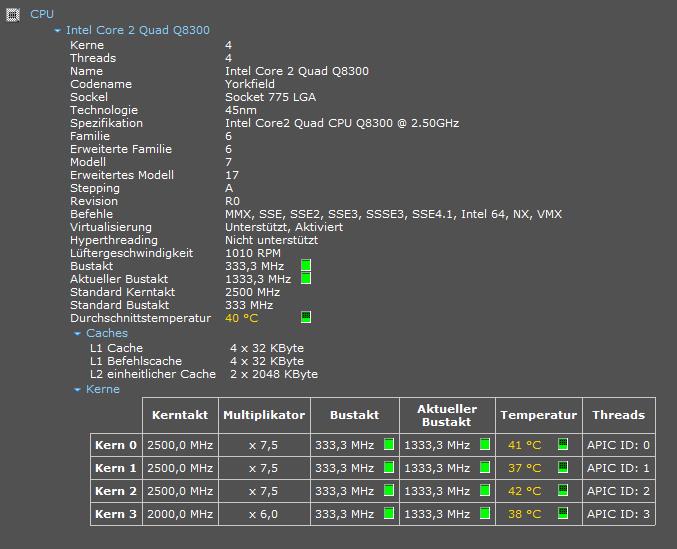Click the Temperatur column header
The height and width of the screenshot is (549, 677).
538,415
